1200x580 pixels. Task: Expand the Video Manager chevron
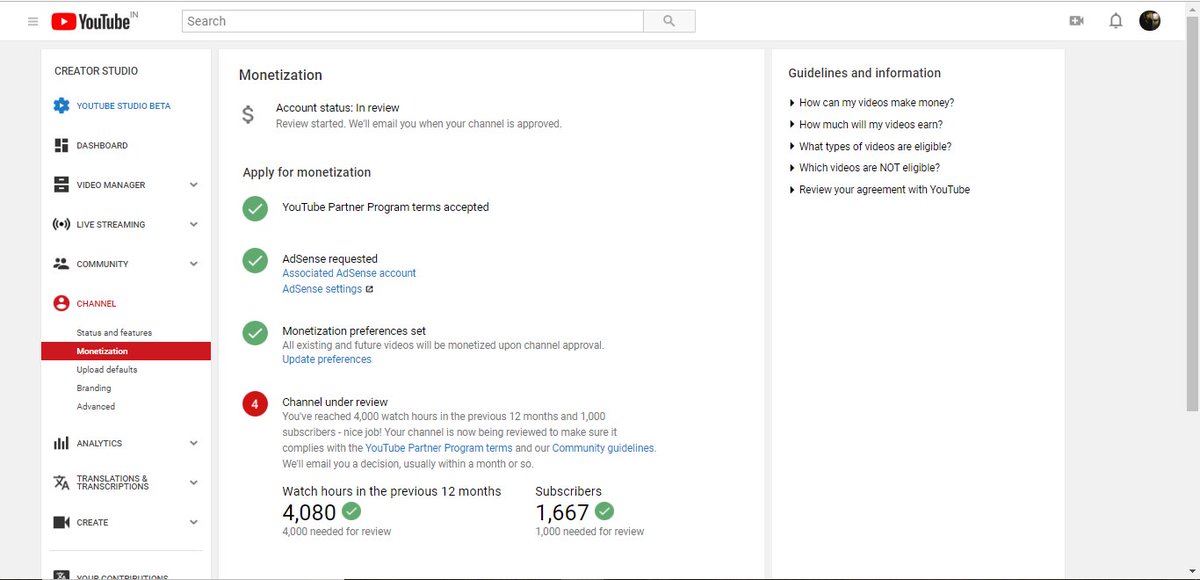point(193,185)
